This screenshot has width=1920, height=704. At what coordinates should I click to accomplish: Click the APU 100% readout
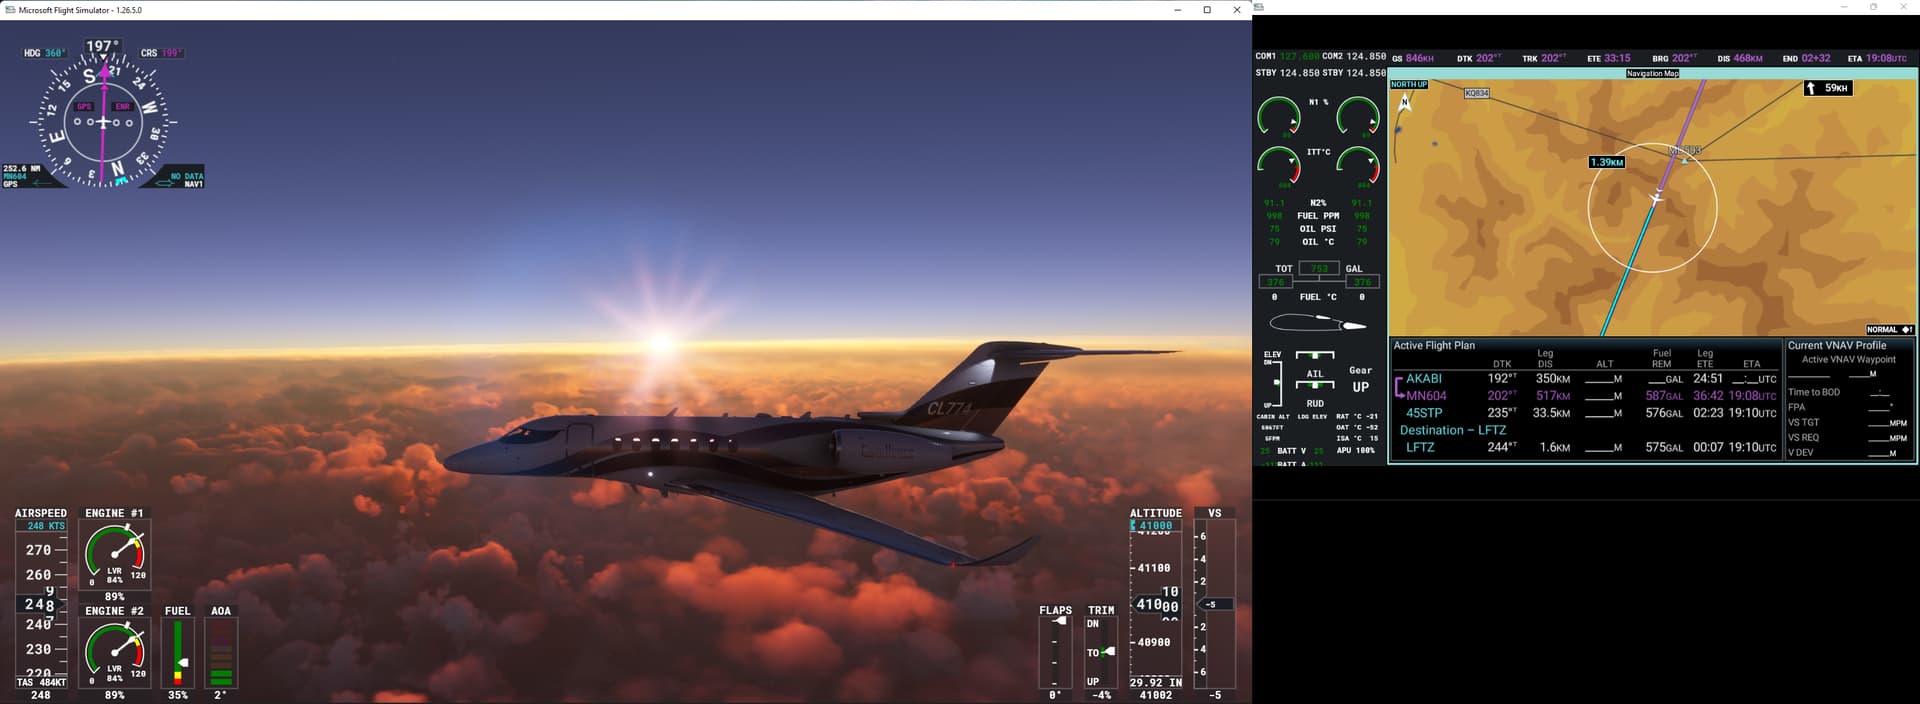1355,451
